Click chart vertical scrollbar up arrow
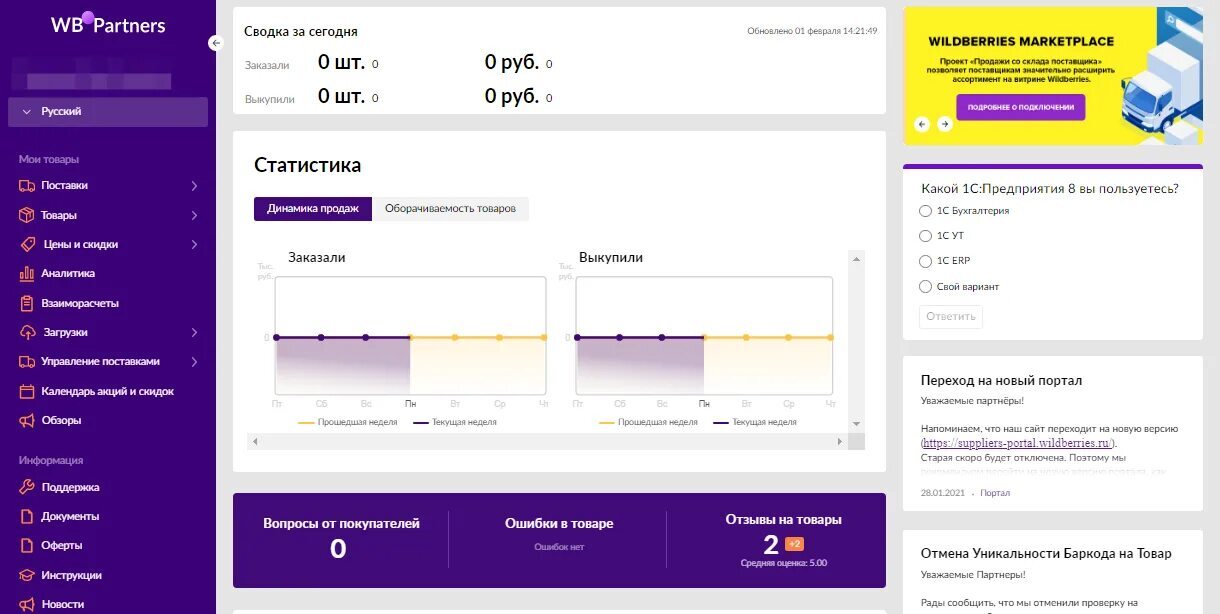 (x=856, y=259)
